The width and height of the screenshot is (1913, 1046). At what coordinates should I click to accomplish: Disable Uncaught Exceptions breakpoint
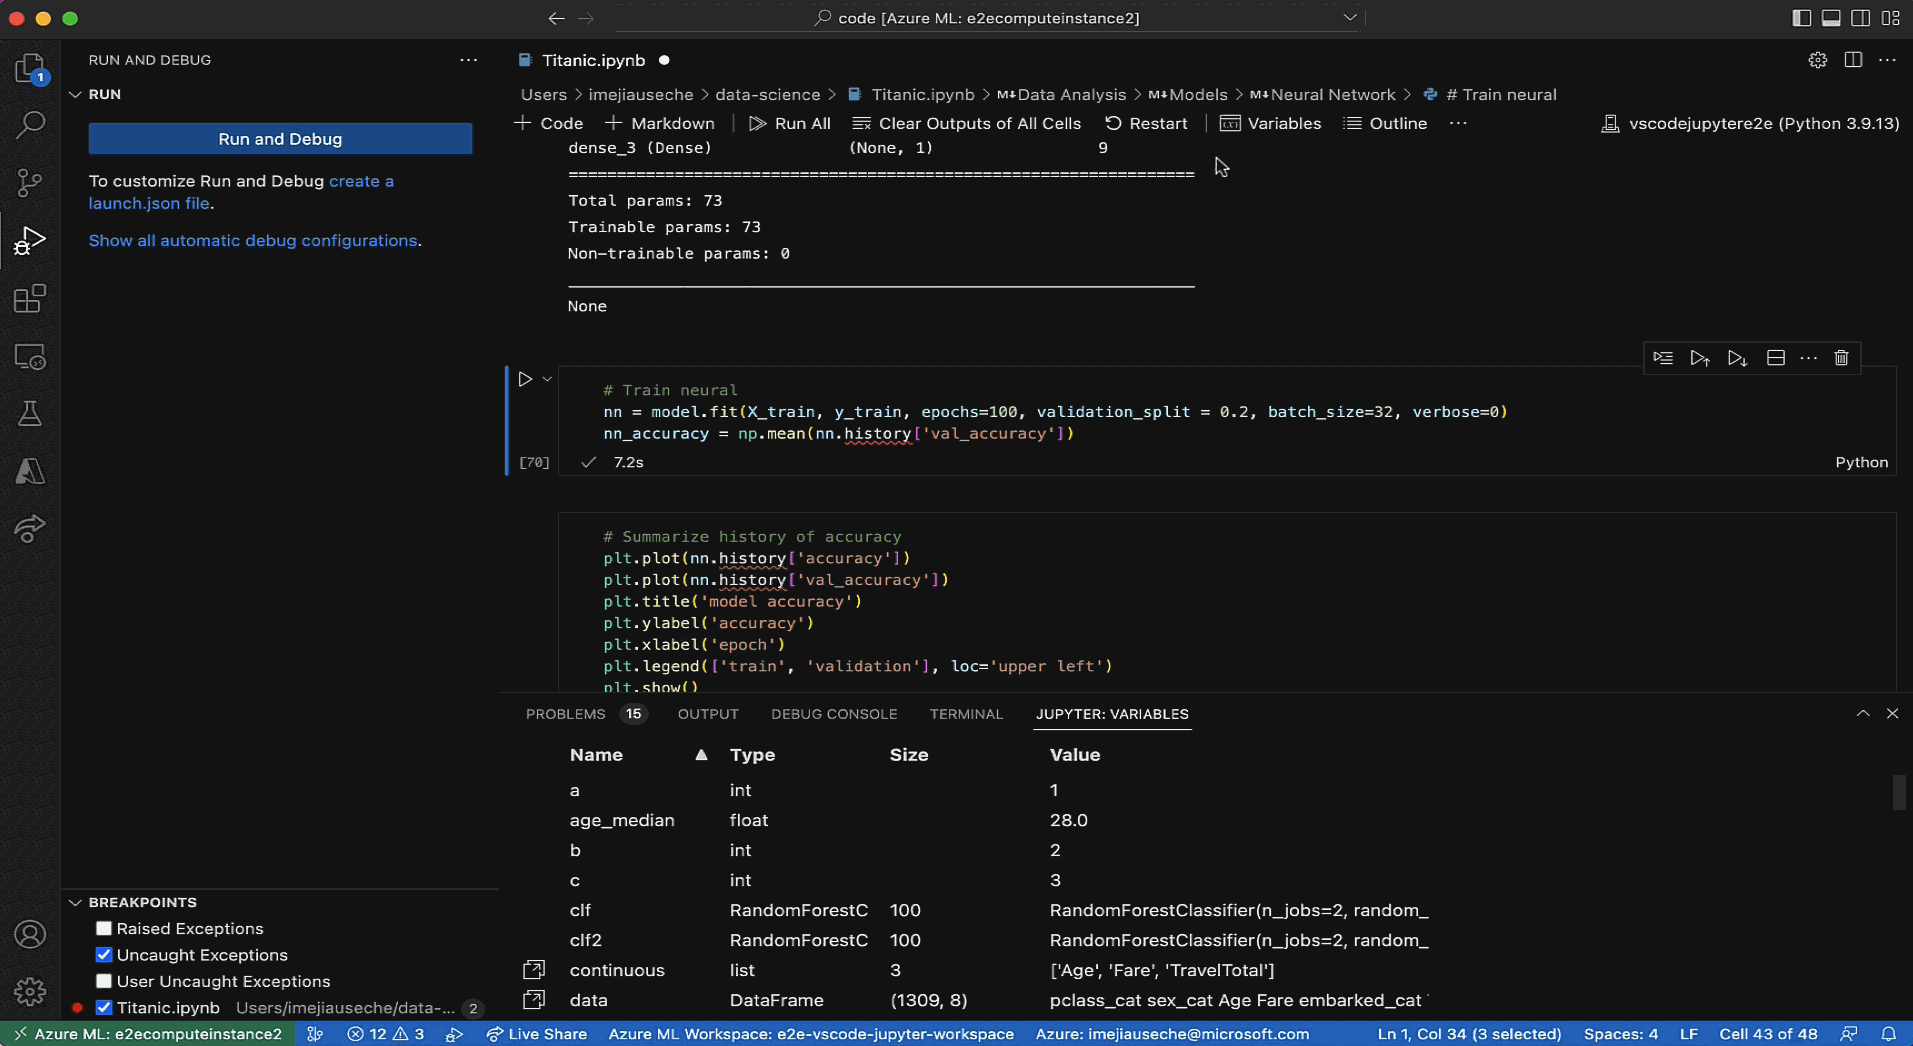(x=104, y=955)
